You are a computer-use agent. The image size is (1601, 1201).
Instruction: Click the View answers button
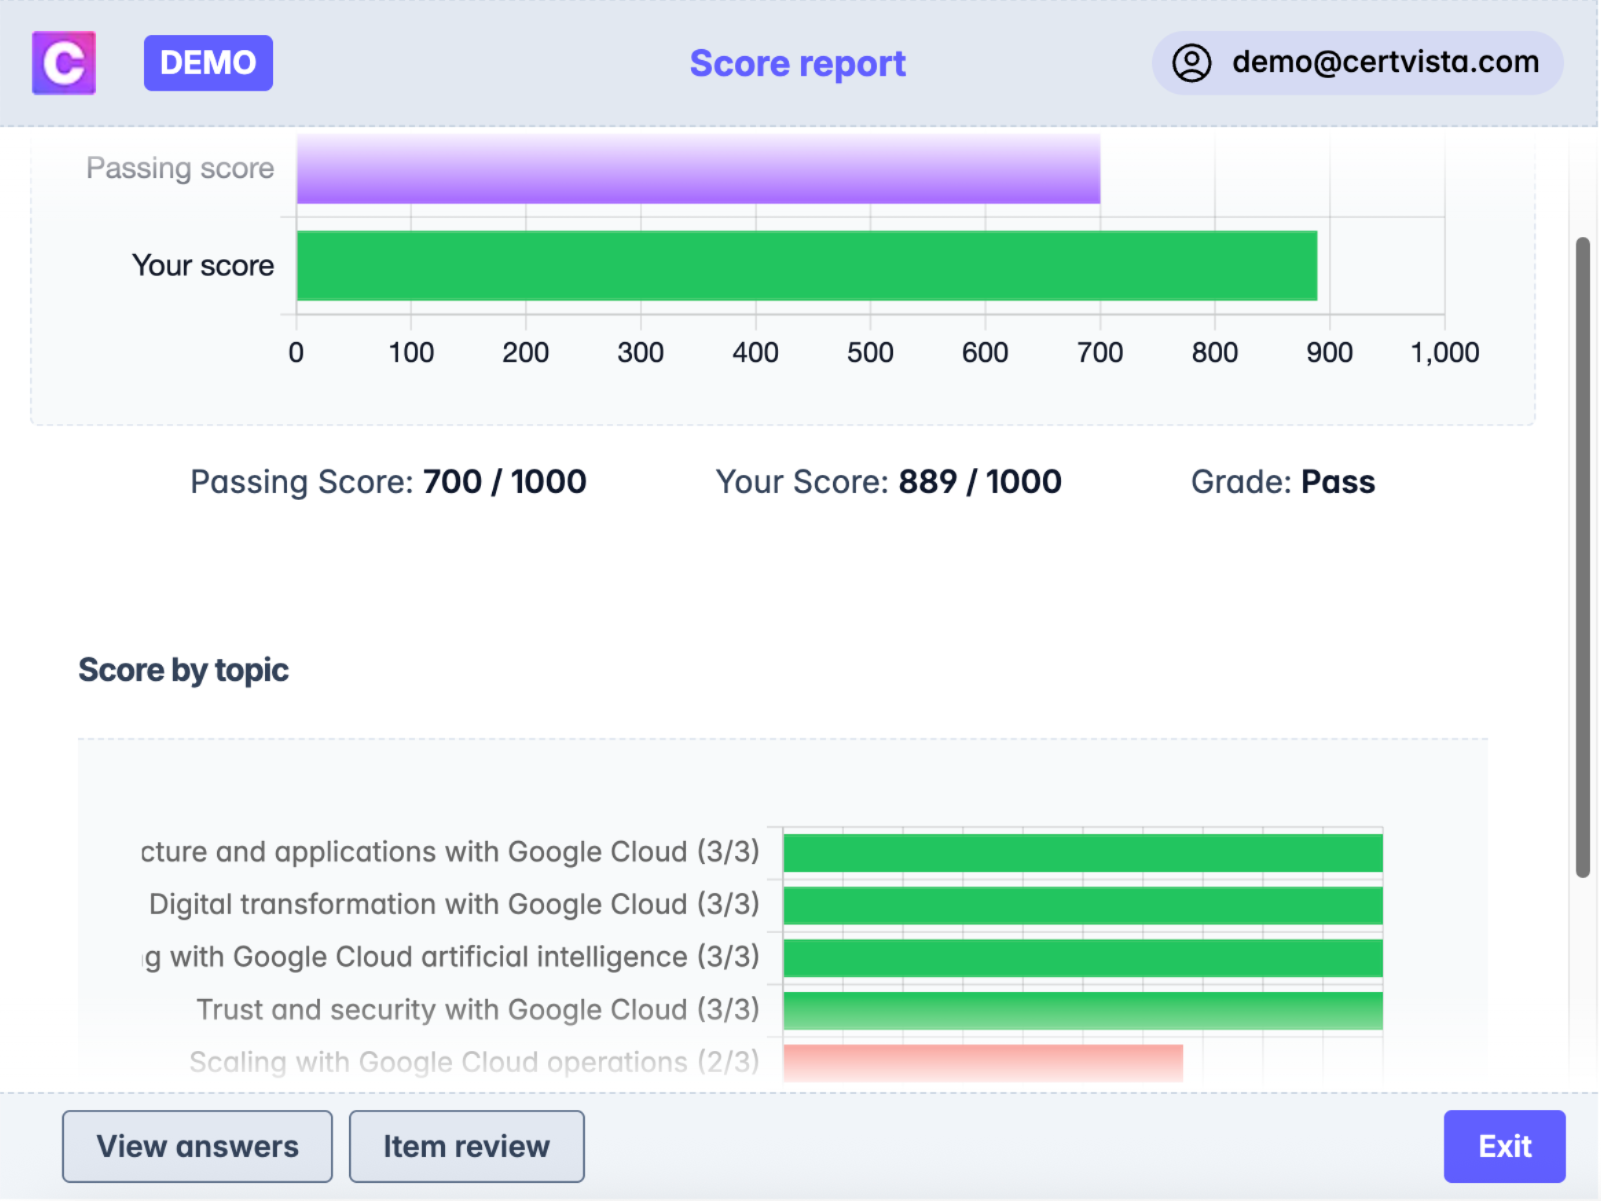tap(196, 1146)
